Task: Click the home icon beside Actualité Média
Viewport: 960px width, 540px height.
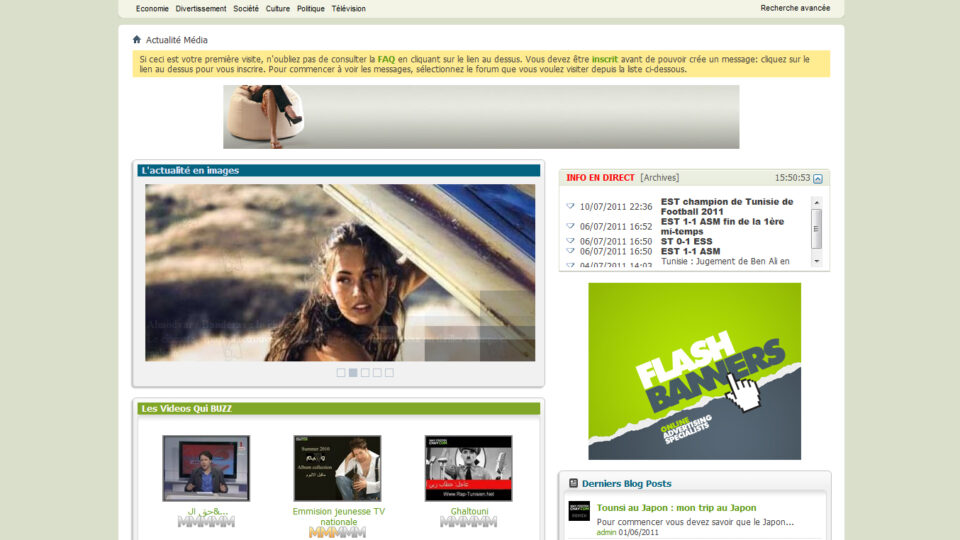Action: (137, 40)
